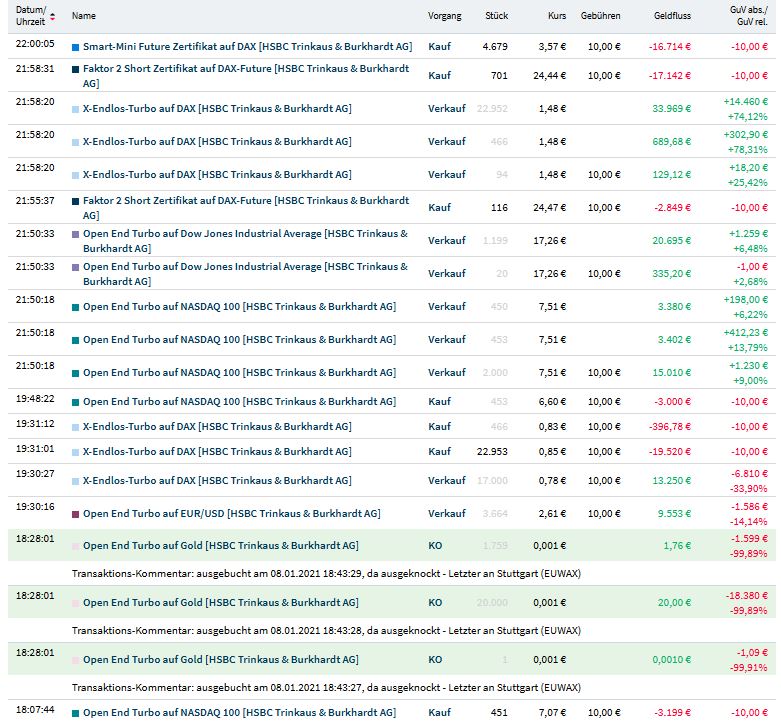
Task: Open NASDAQ 100 Turbo Kauf link at 18:07:44
Action: tap(240, 713)
